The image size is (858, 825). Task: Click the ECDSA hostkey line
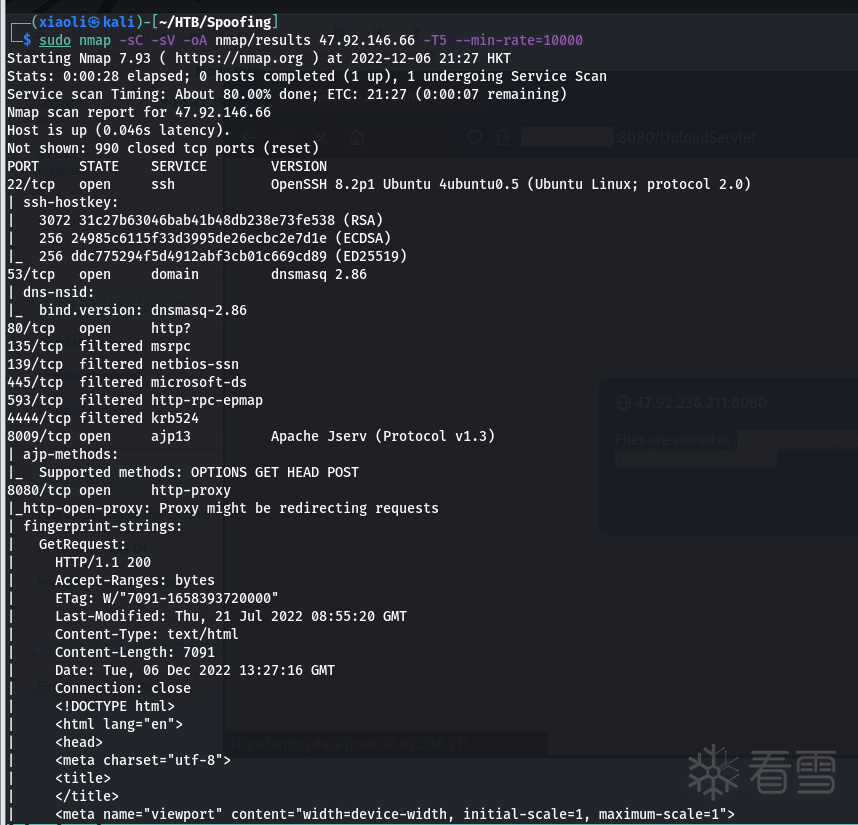[215, 239]
